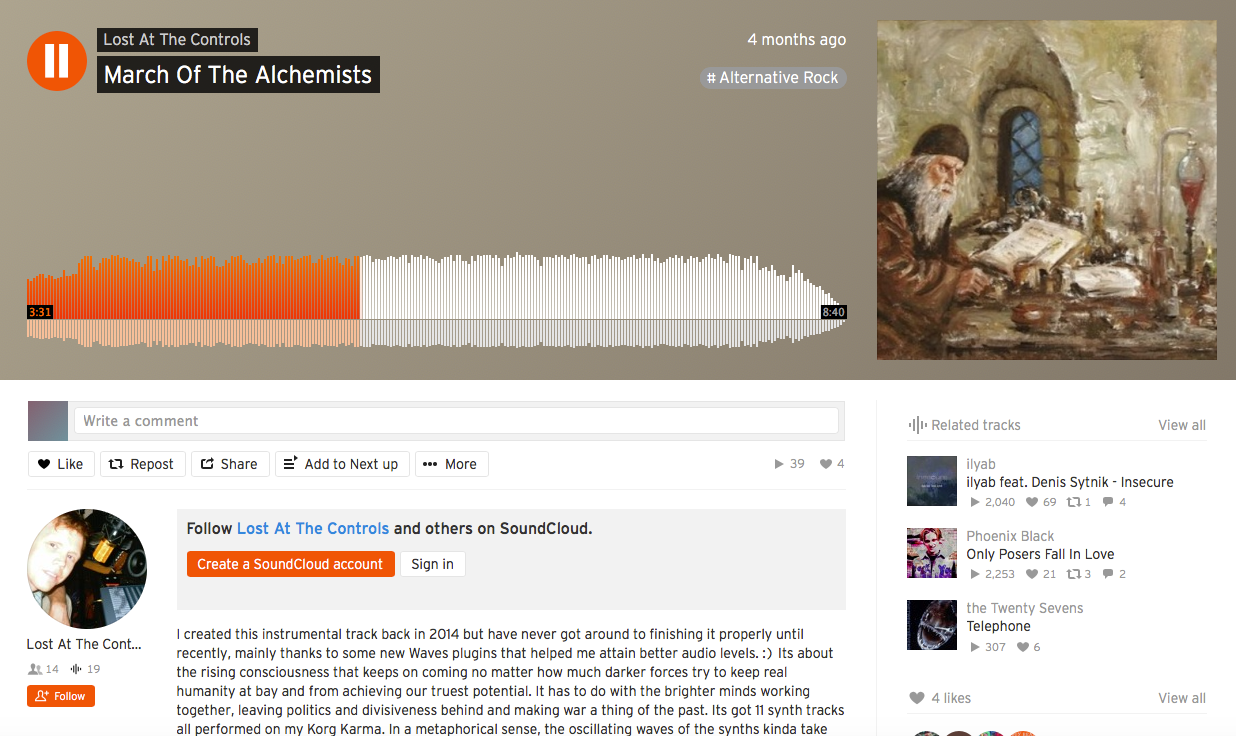
Task: Open Lost At The Controls profile avatar
Action: coord(87,569)
